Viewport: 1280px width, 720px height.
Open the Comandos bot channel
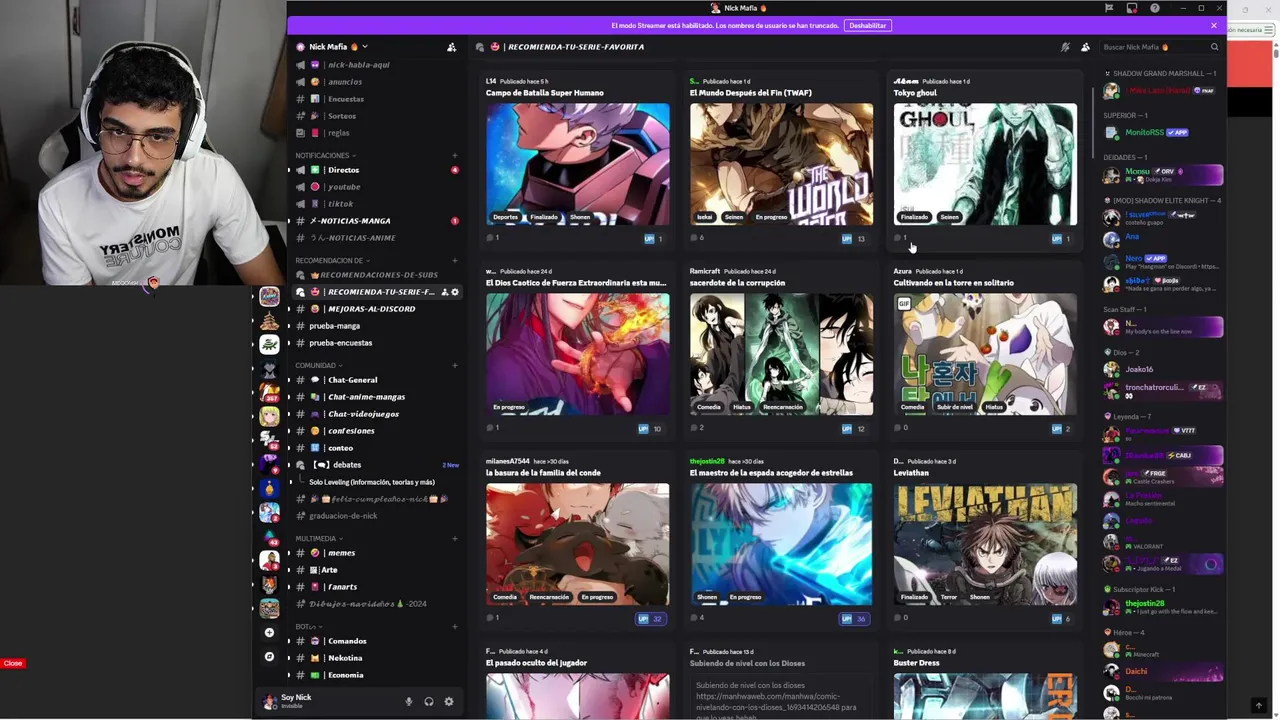click(375, 641)
